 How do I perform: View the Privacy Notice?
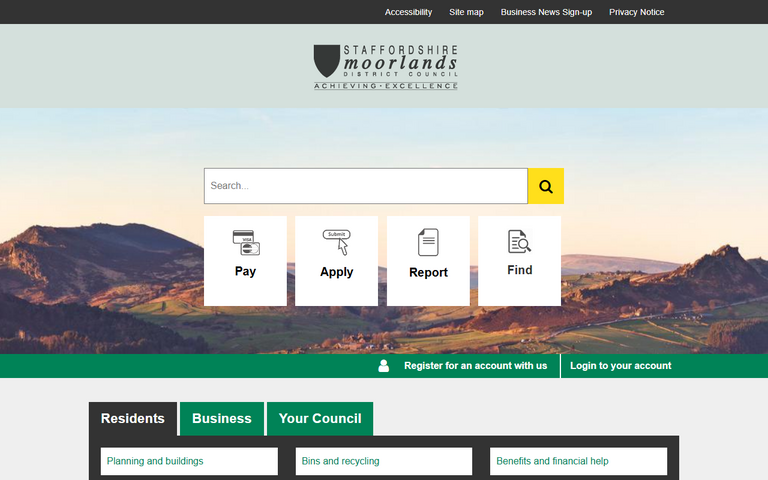coord(637,12)
